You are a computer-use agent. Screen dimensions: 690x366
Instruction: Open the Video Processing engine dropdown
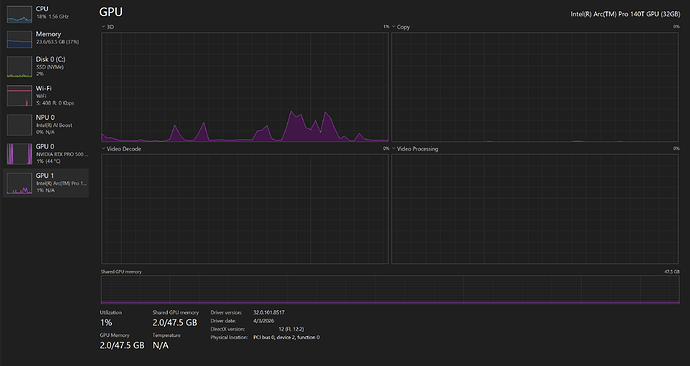[x=415, y=149]
